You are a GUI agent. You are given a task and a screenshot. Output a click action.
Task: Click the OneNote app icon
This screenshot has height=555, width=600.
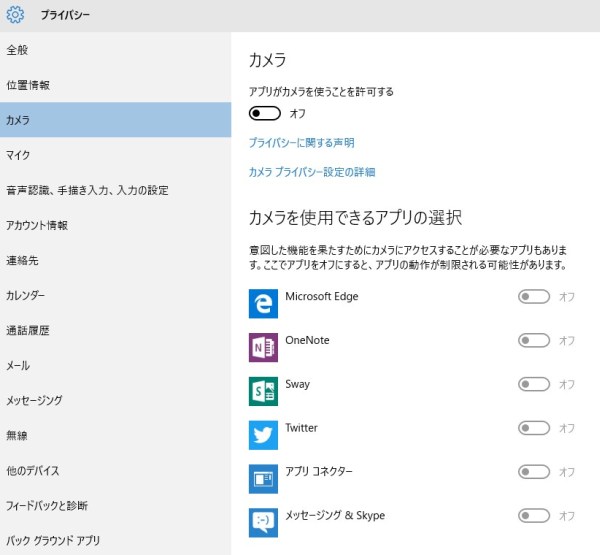point(263,347)
